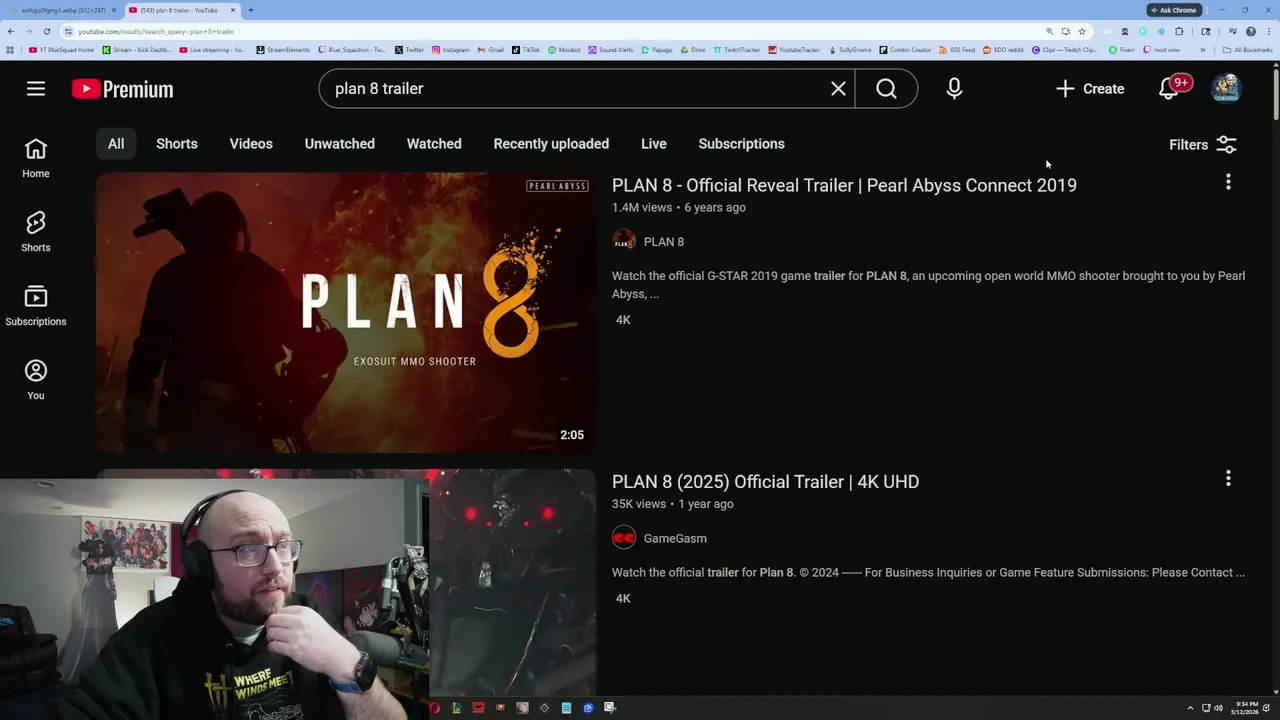The image size is (1280, 720).
Task: Open the YouTube hamburger guide menu
Action: tap(36, 89)
